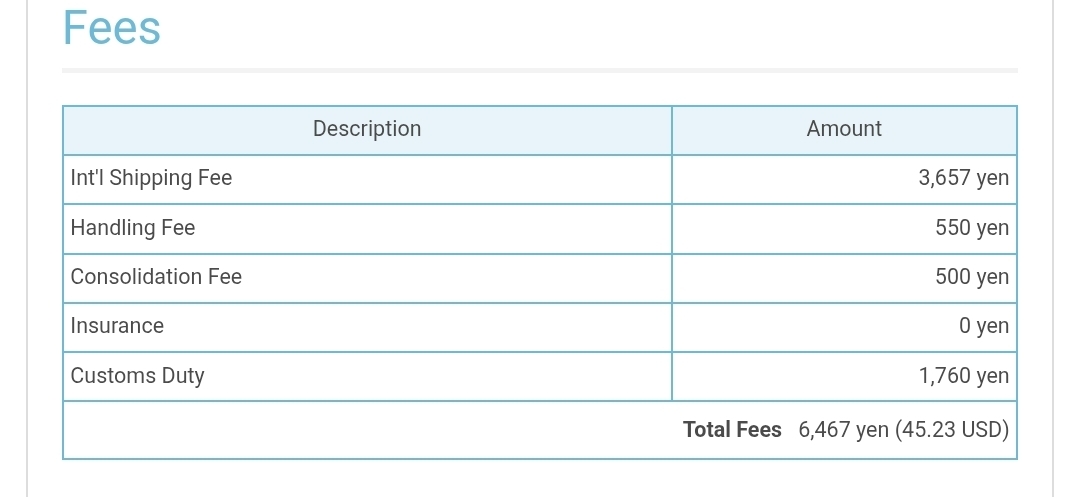Click the 1,760 yen customs amount
This screenshot has height=497, width=1080.
[964, 376]
